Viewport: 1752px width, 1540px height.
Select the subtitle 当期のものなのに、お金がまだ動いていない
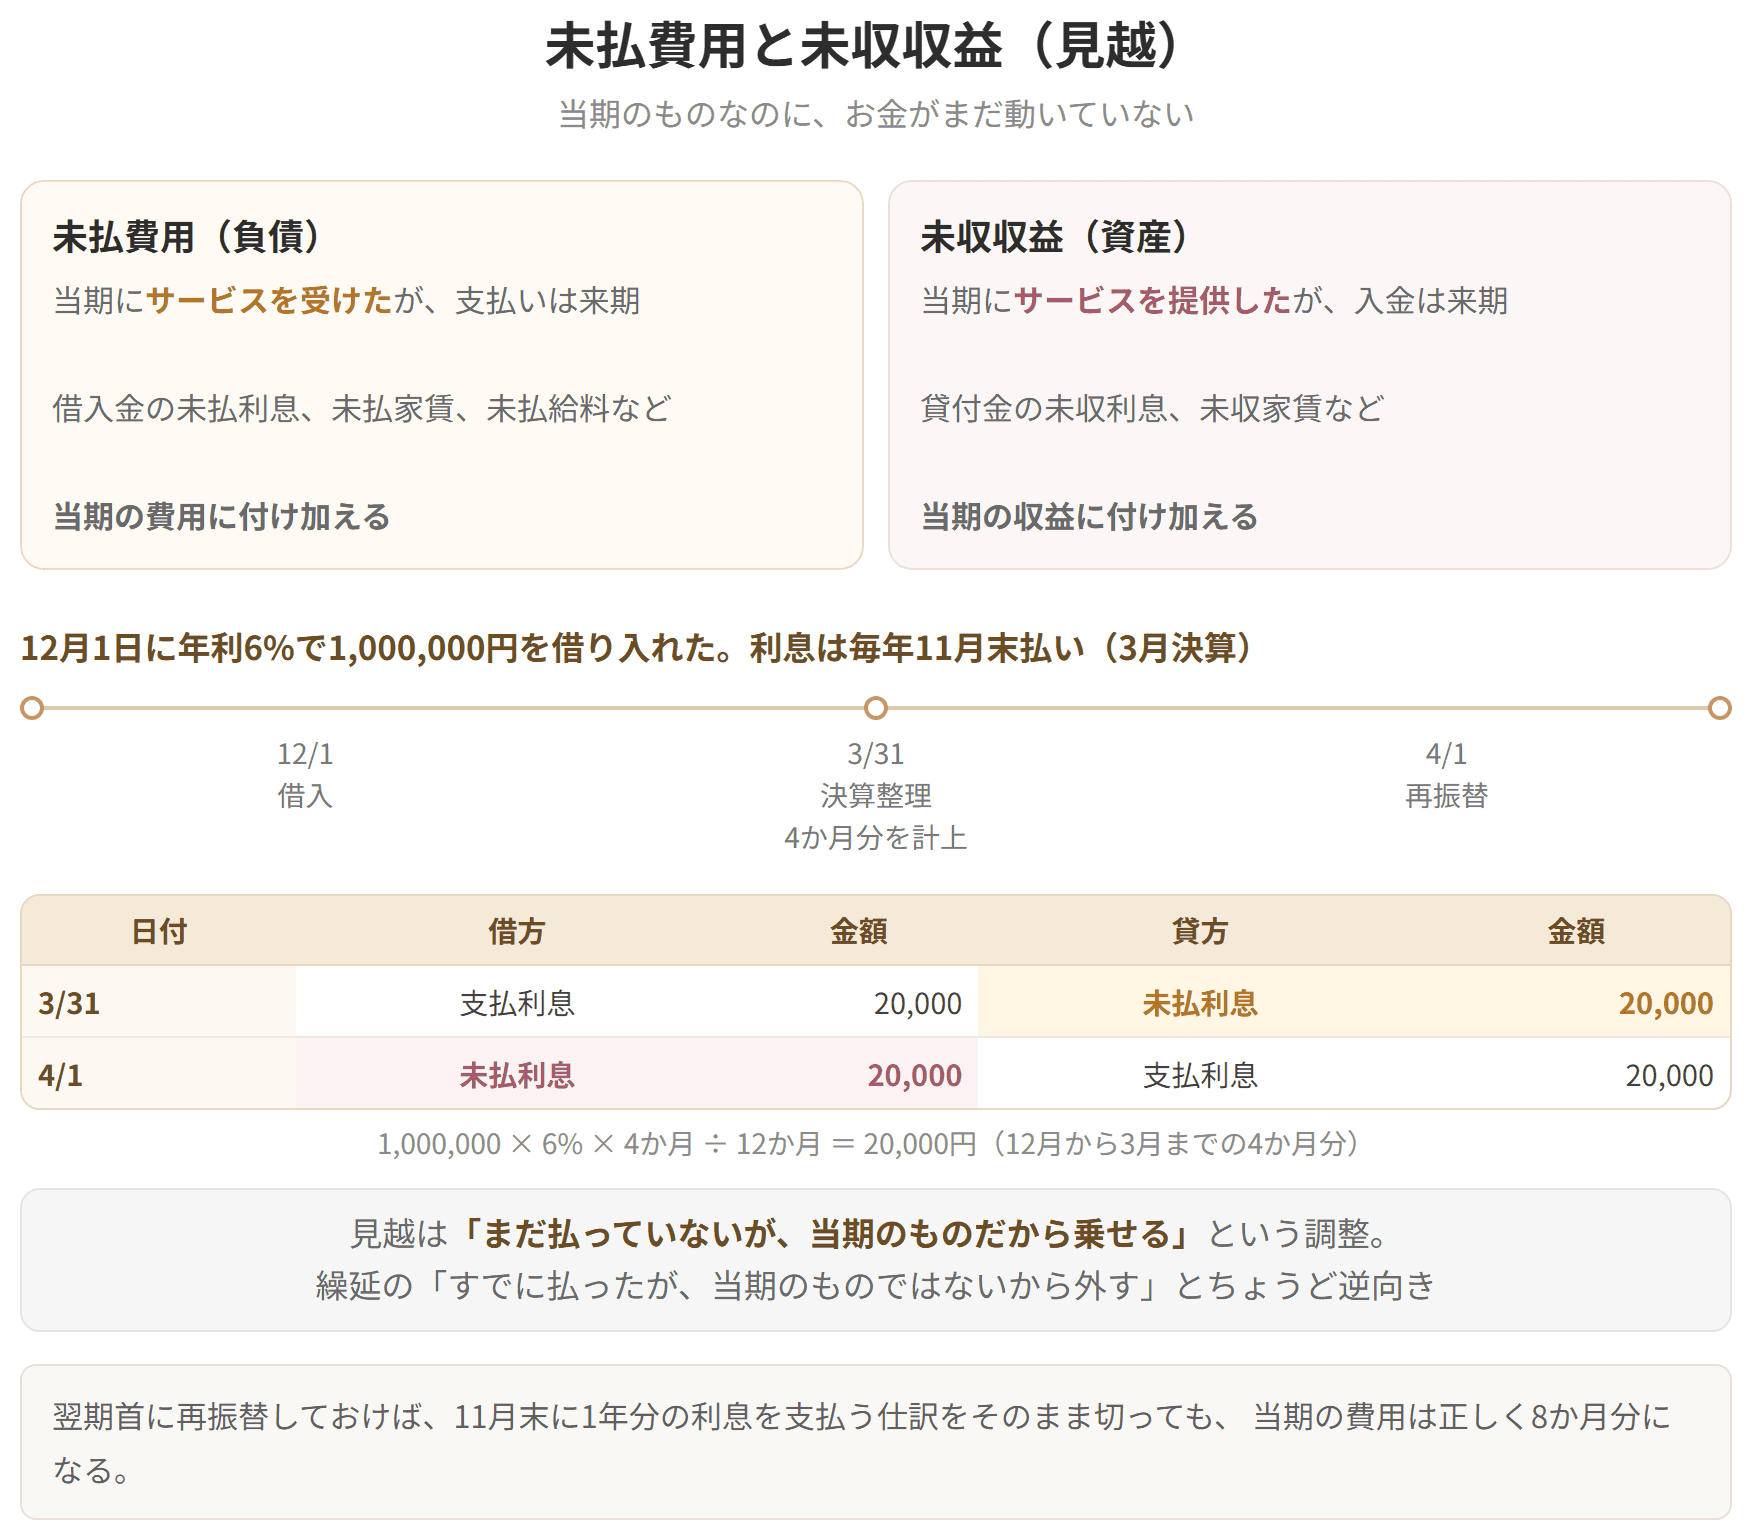tap(876, 114)
